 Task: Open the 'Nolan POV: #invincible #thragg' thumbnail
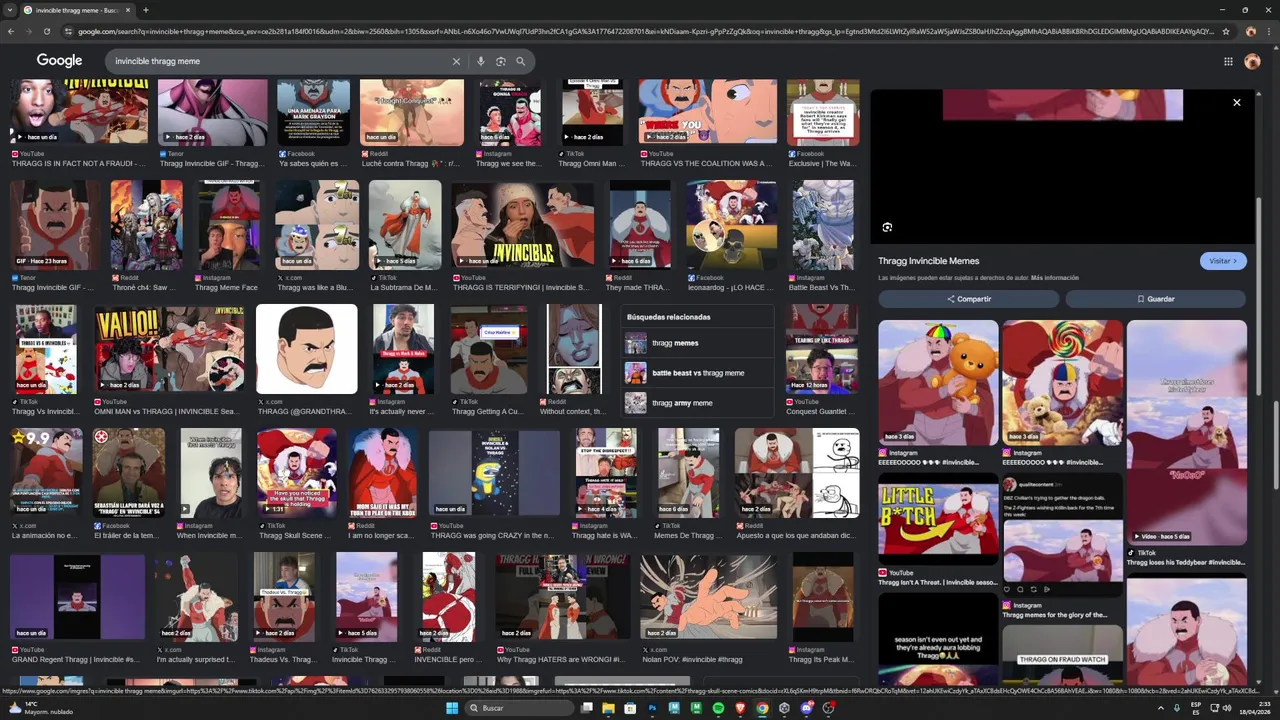coord(708,597)
